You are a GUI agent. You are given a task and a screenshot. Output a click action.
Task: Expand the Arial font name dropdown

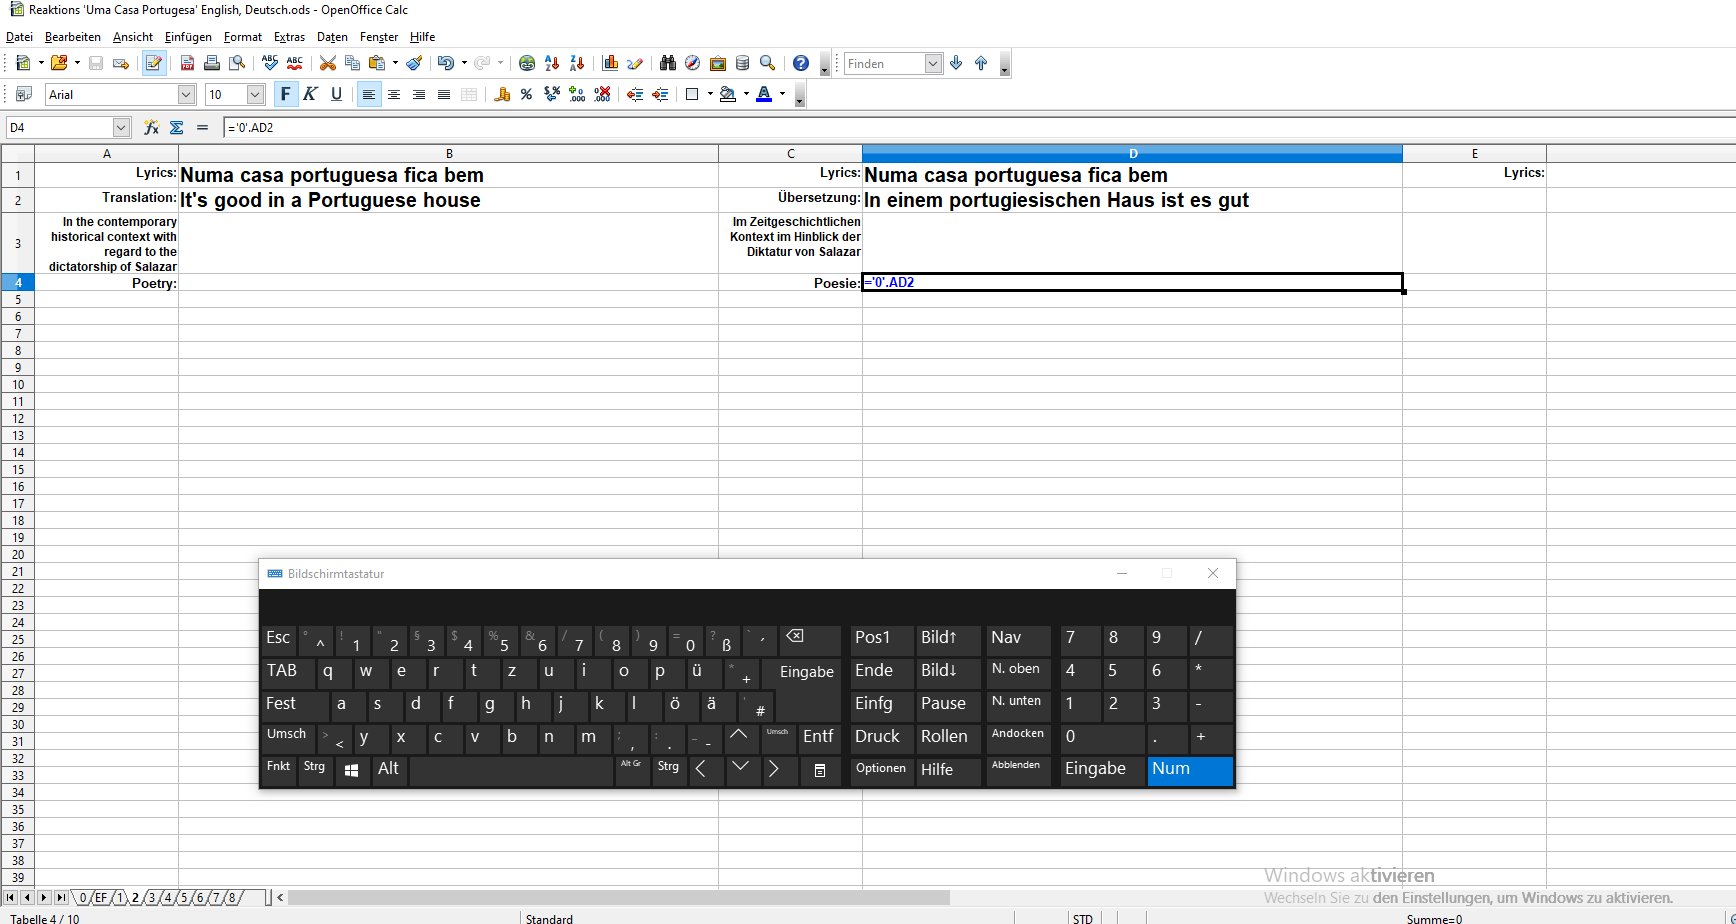pos(186,94)
